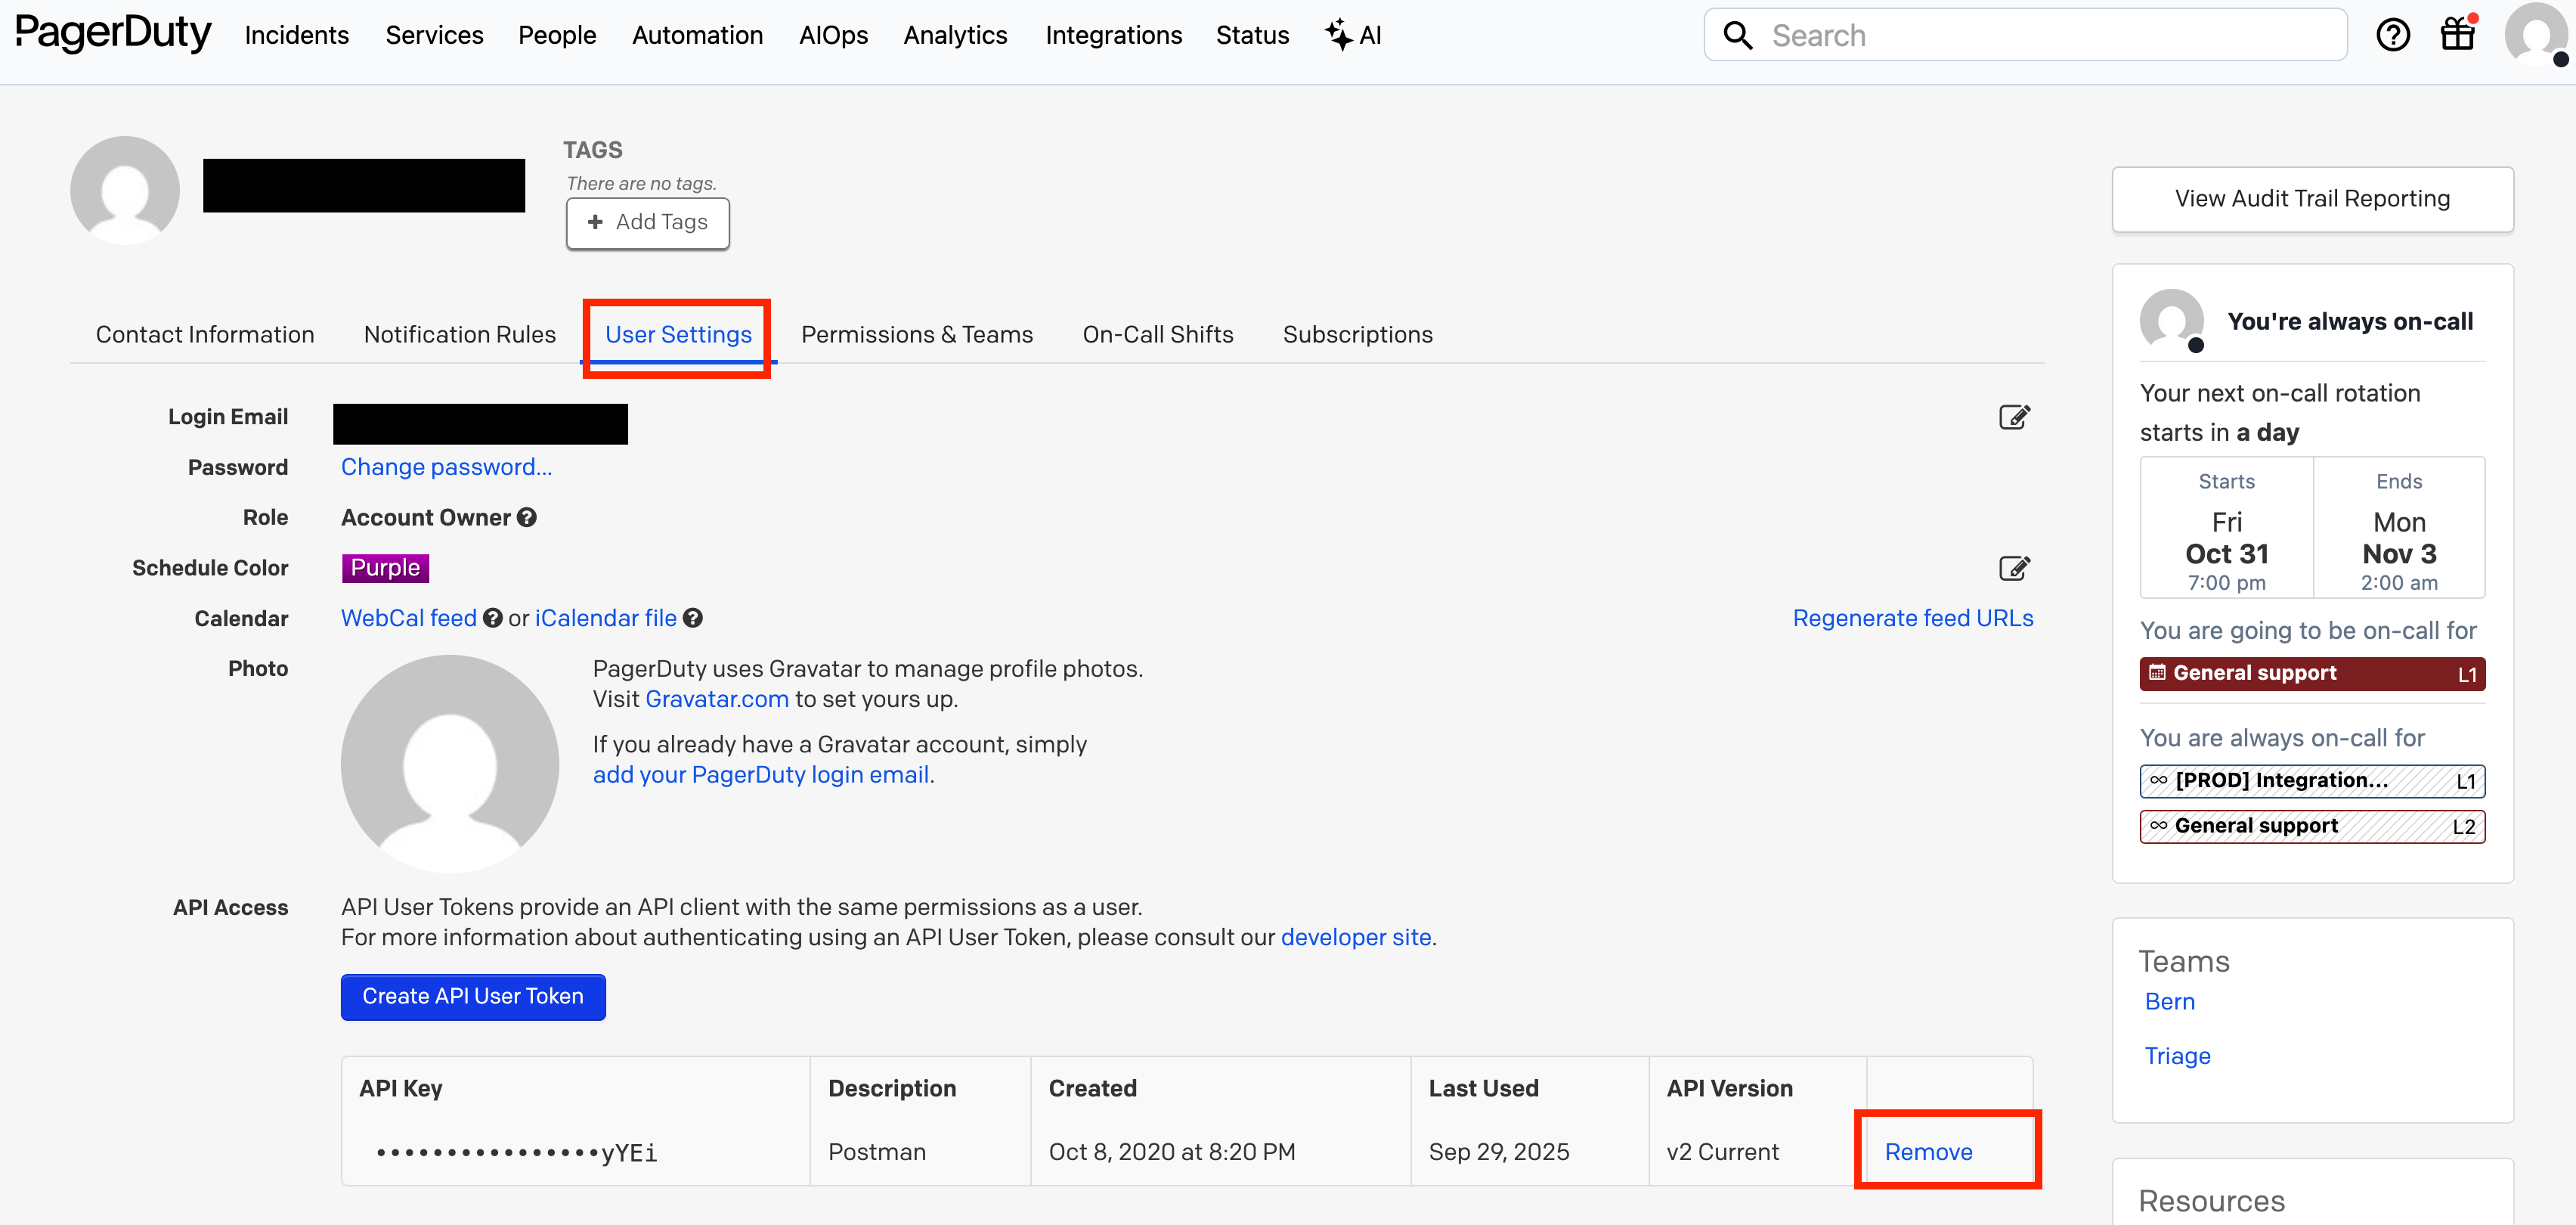Open AIOps menu

coord(833,36)
